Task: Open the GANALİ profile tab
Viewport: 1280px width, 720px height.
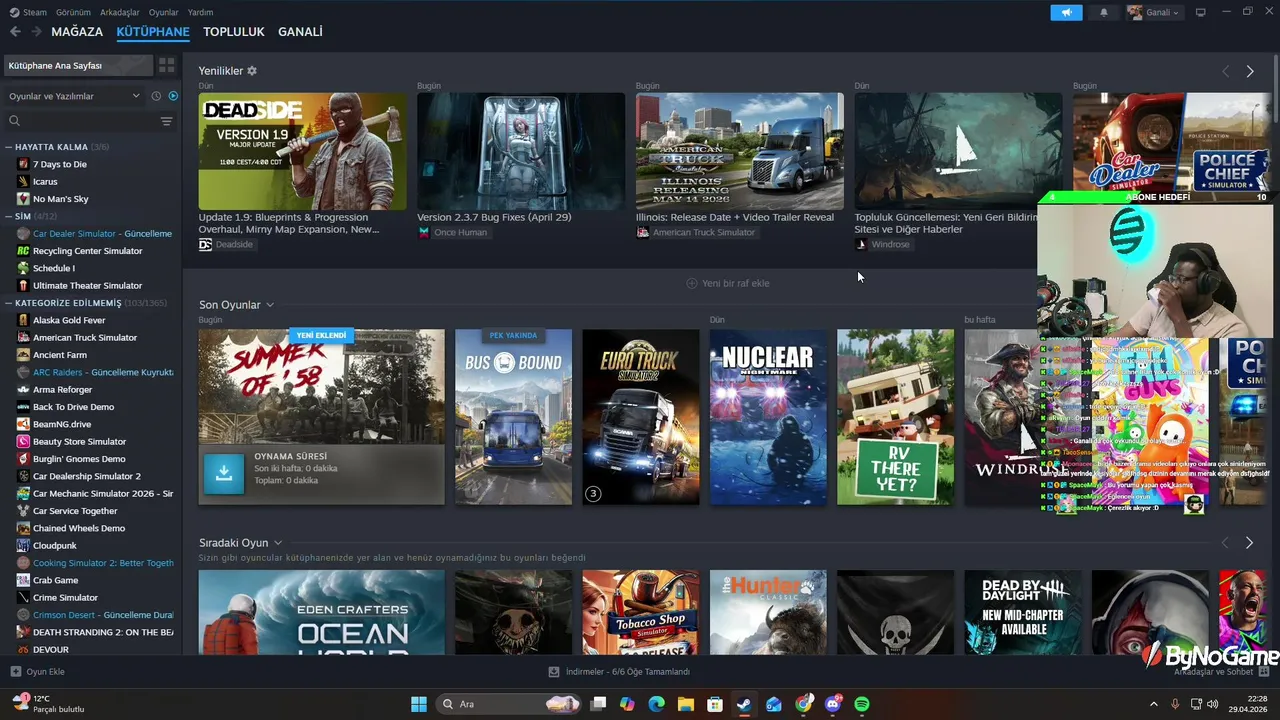Action: [x=300, y=32]
